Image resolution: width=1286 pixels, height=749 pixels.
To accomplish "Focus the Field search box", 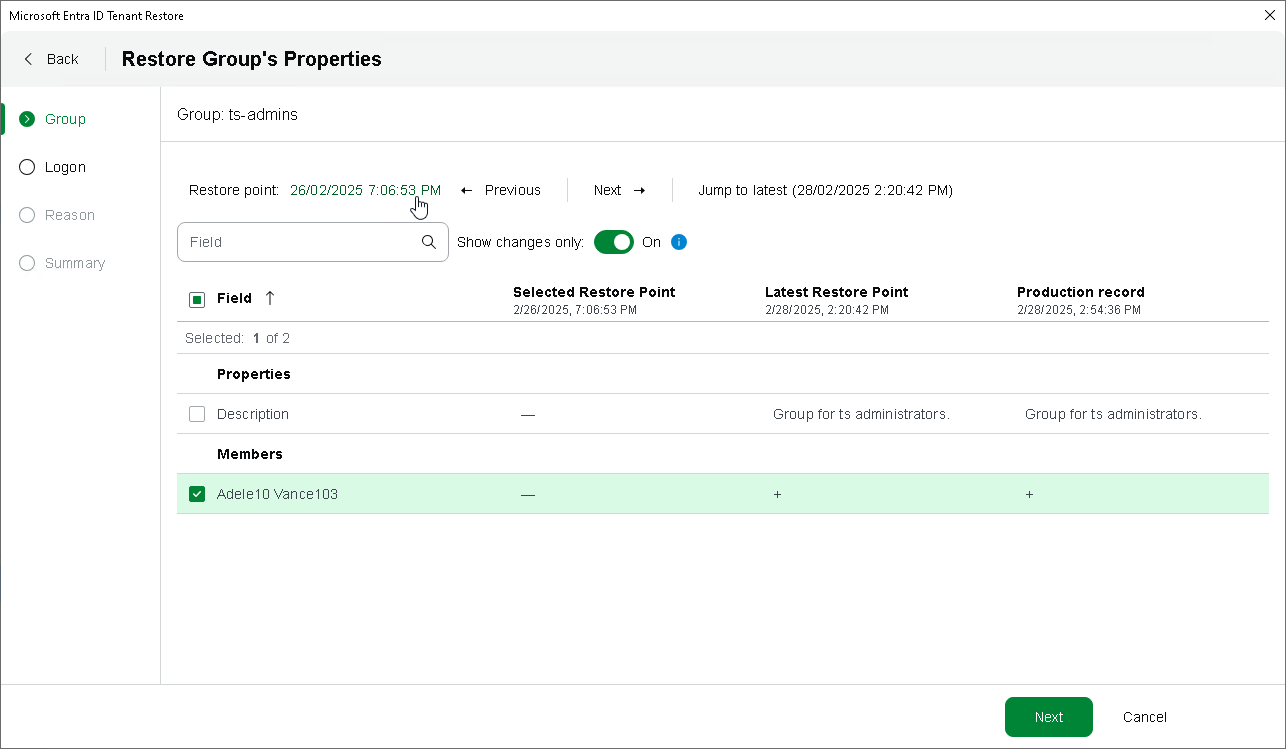I will click(x=300, y=242).
